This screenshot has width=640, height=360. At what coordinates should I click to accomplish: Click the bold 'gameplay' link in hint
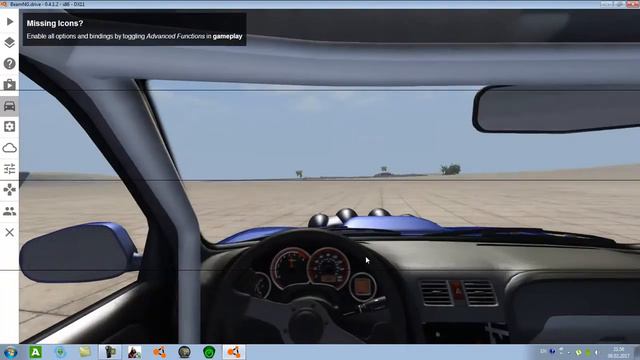coord(227,36)
